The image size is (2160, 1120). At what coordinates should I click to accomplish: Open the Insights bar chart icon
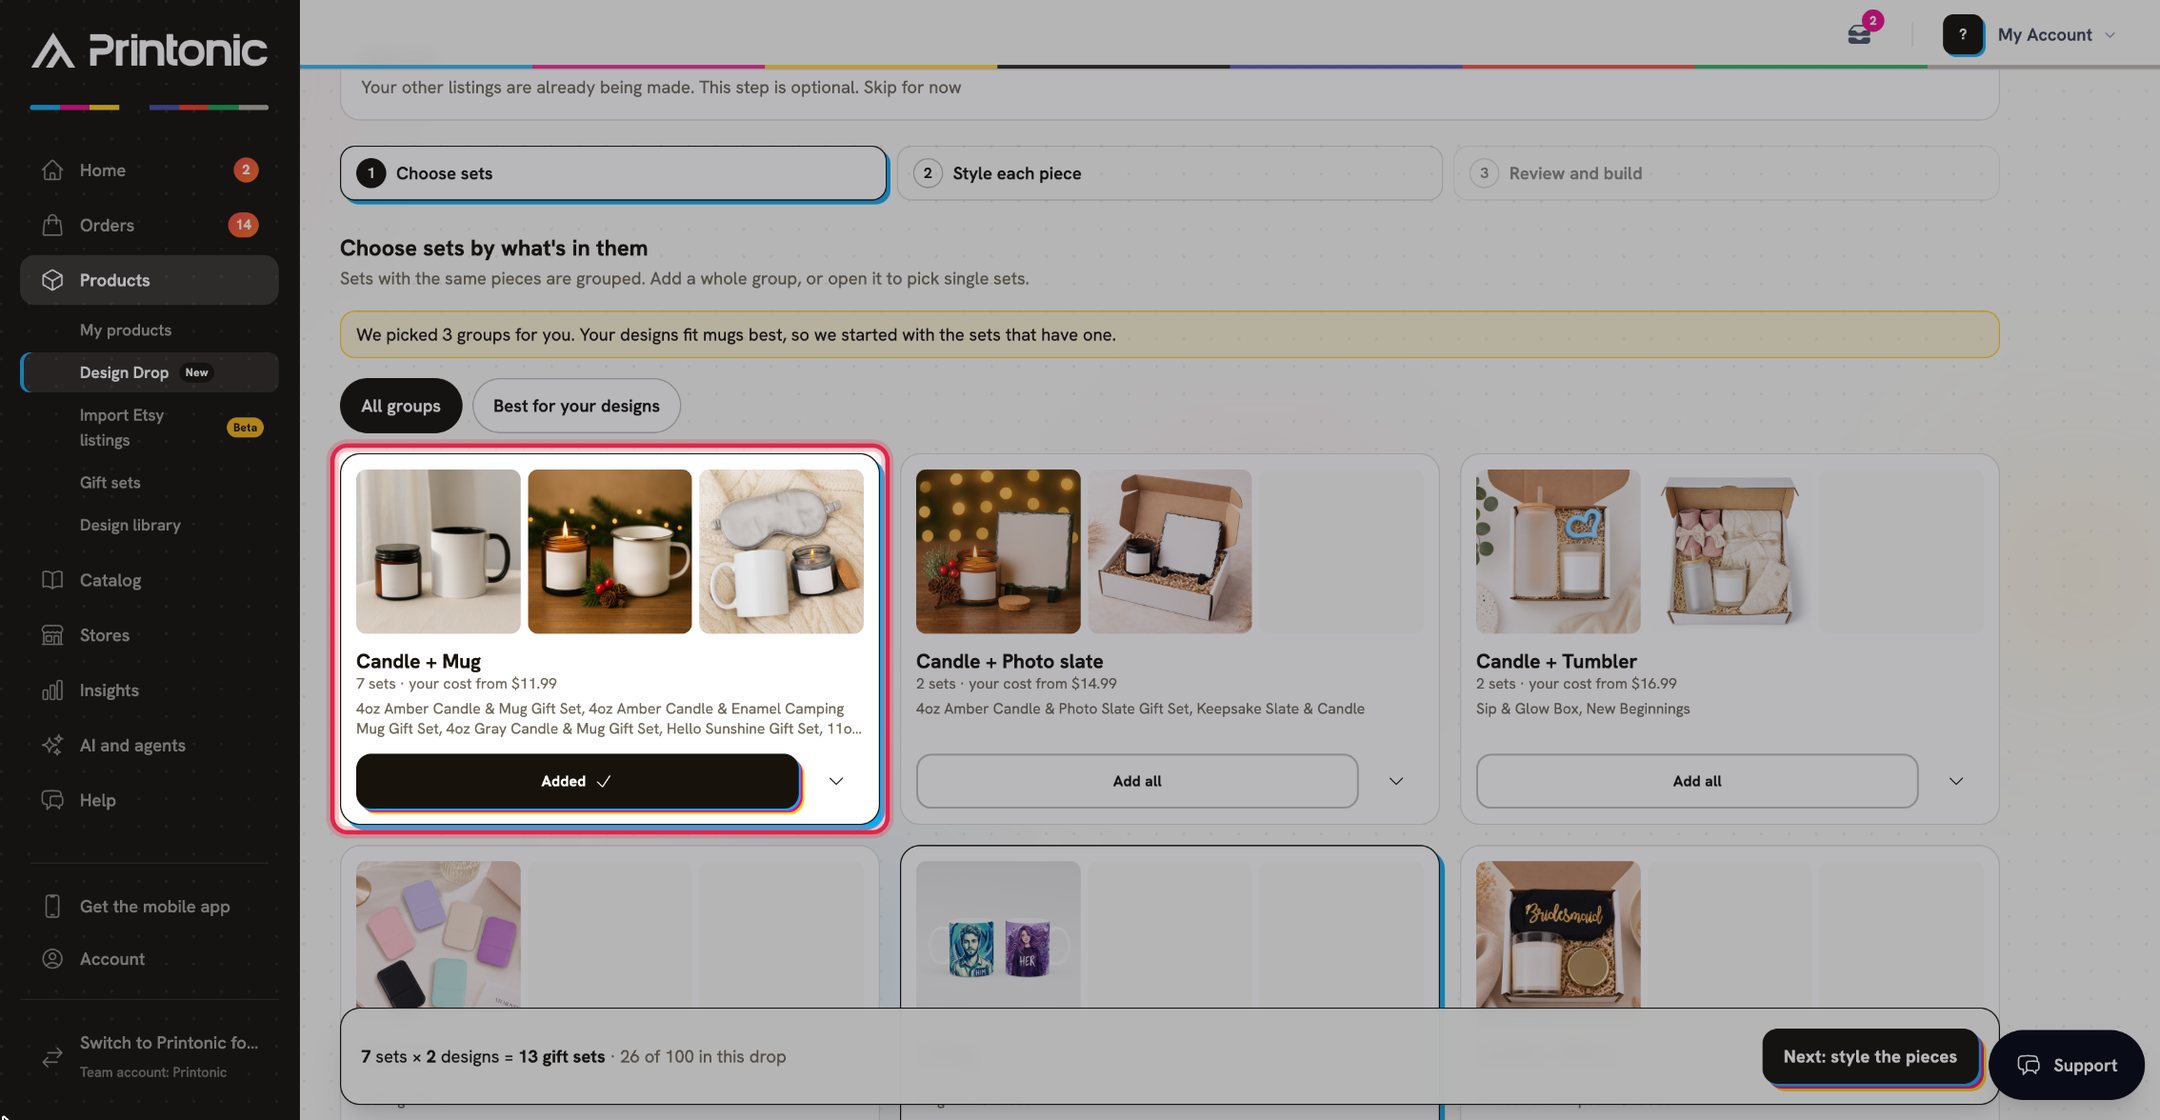click(x=53, y=690)
